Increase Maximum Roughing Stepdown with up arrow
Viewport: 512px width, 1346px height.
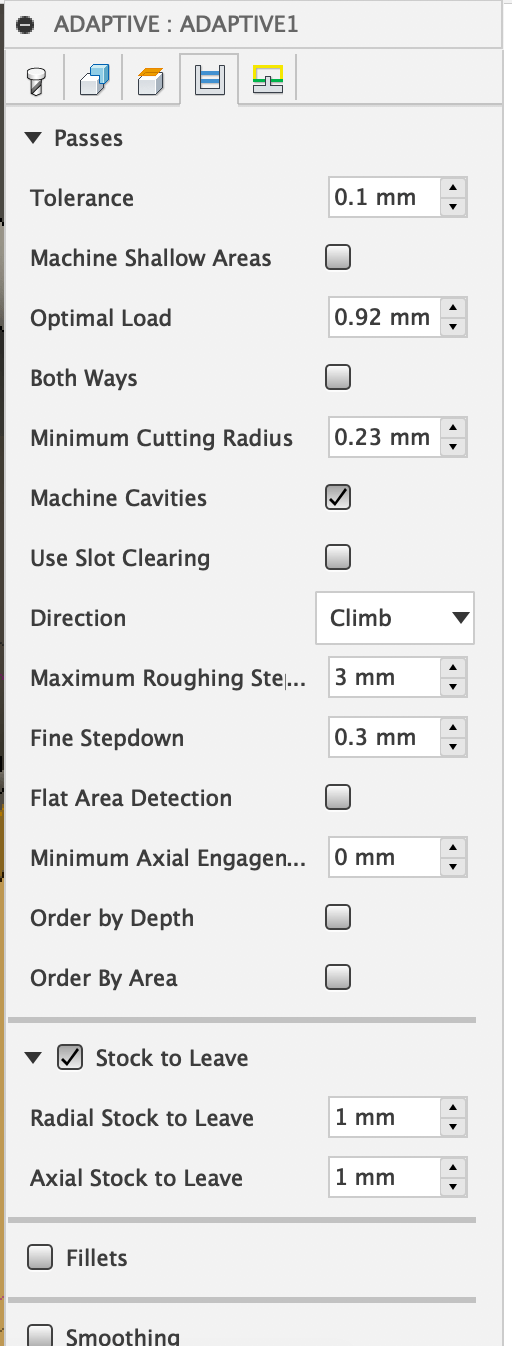pos(454,669)
